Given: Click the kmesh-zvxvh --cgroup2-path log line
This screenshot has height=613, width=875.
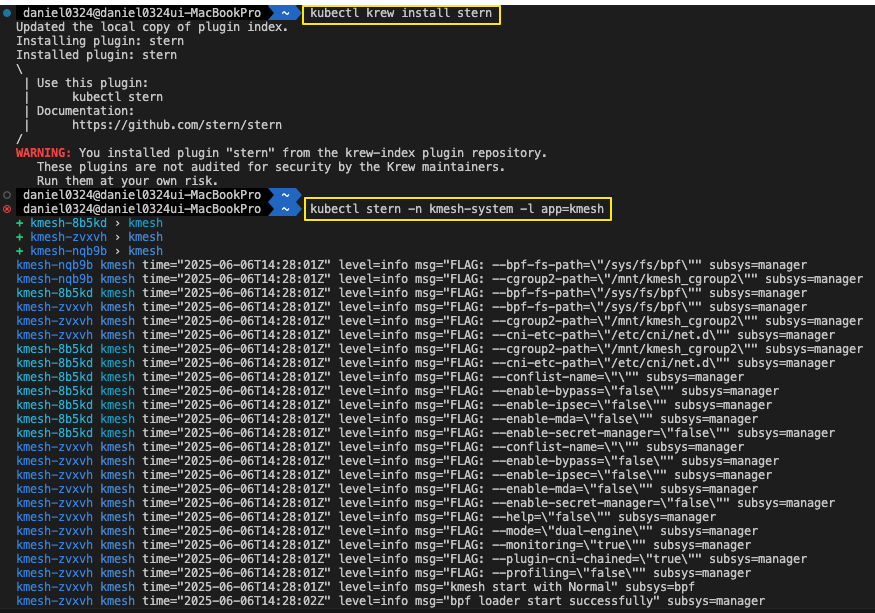Looking at the screenshot, I should coord(439,320).
